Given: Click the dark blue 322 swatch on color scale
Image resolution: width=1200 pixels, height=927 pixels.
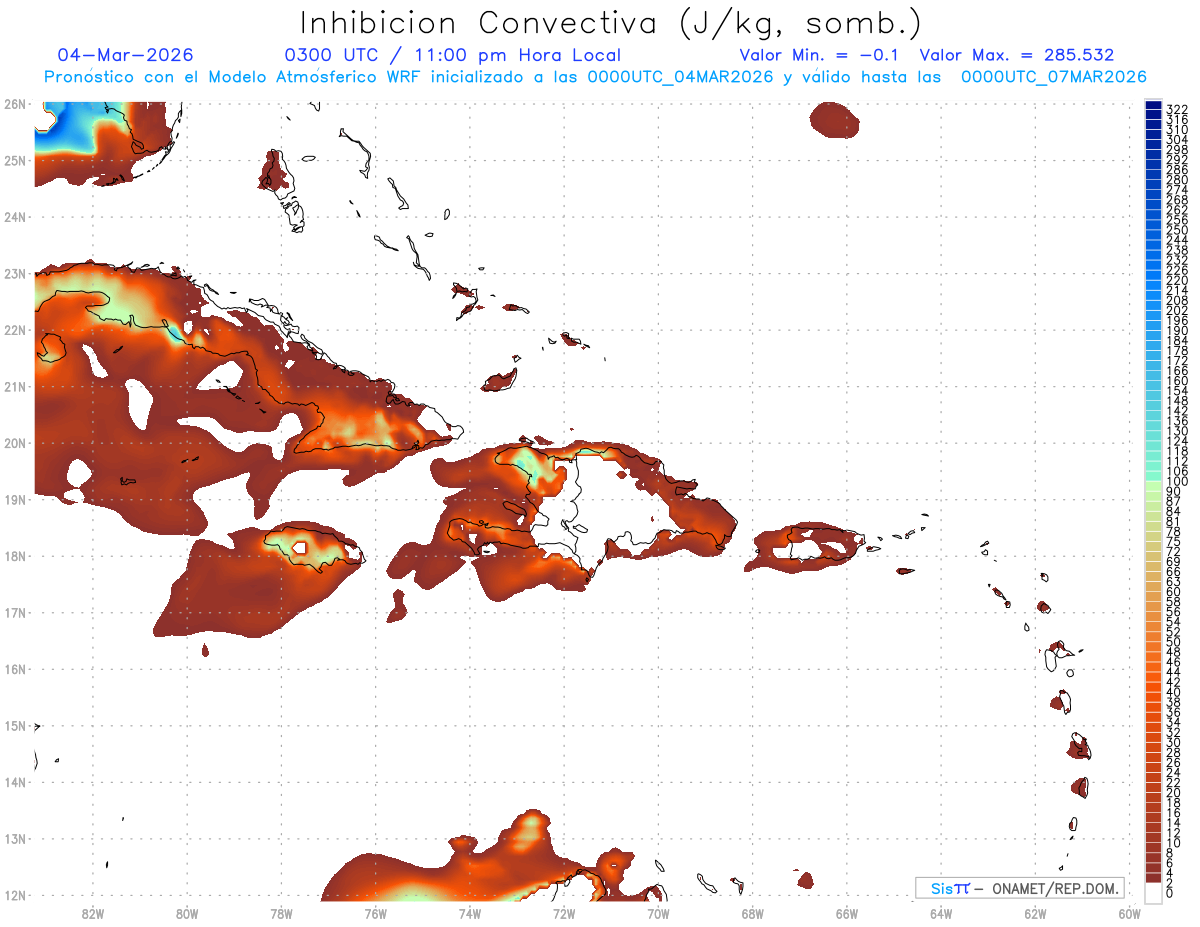Looking at the screenshot, I should click(x=1153, y=107).
